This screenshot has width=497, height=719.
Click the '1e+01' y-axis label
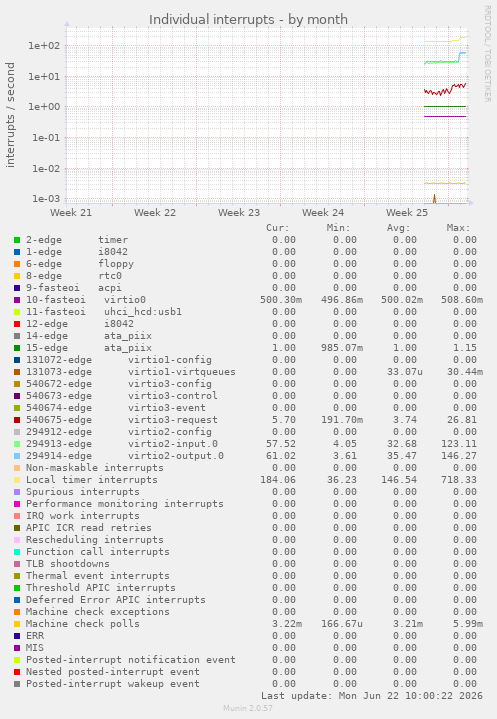(x=44, y=77)
